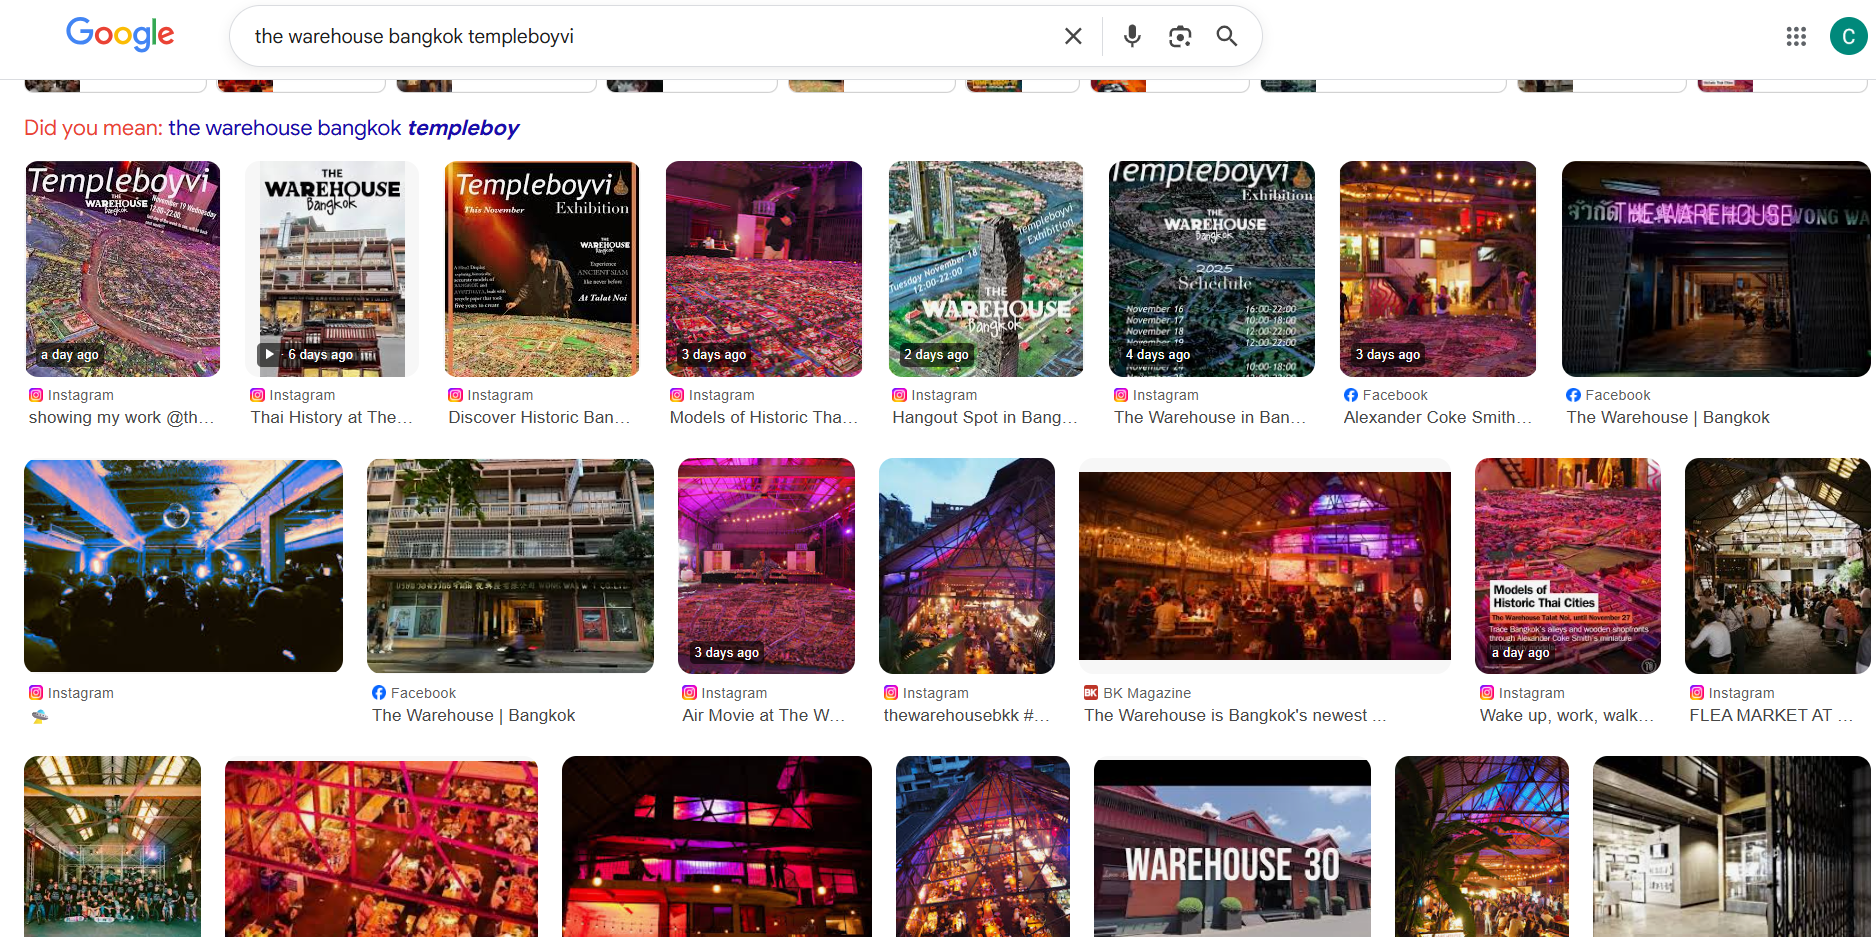The height and width of the screenshot is (937, 1876).
Task: Open the Google apps grid
Action: 1797,36
